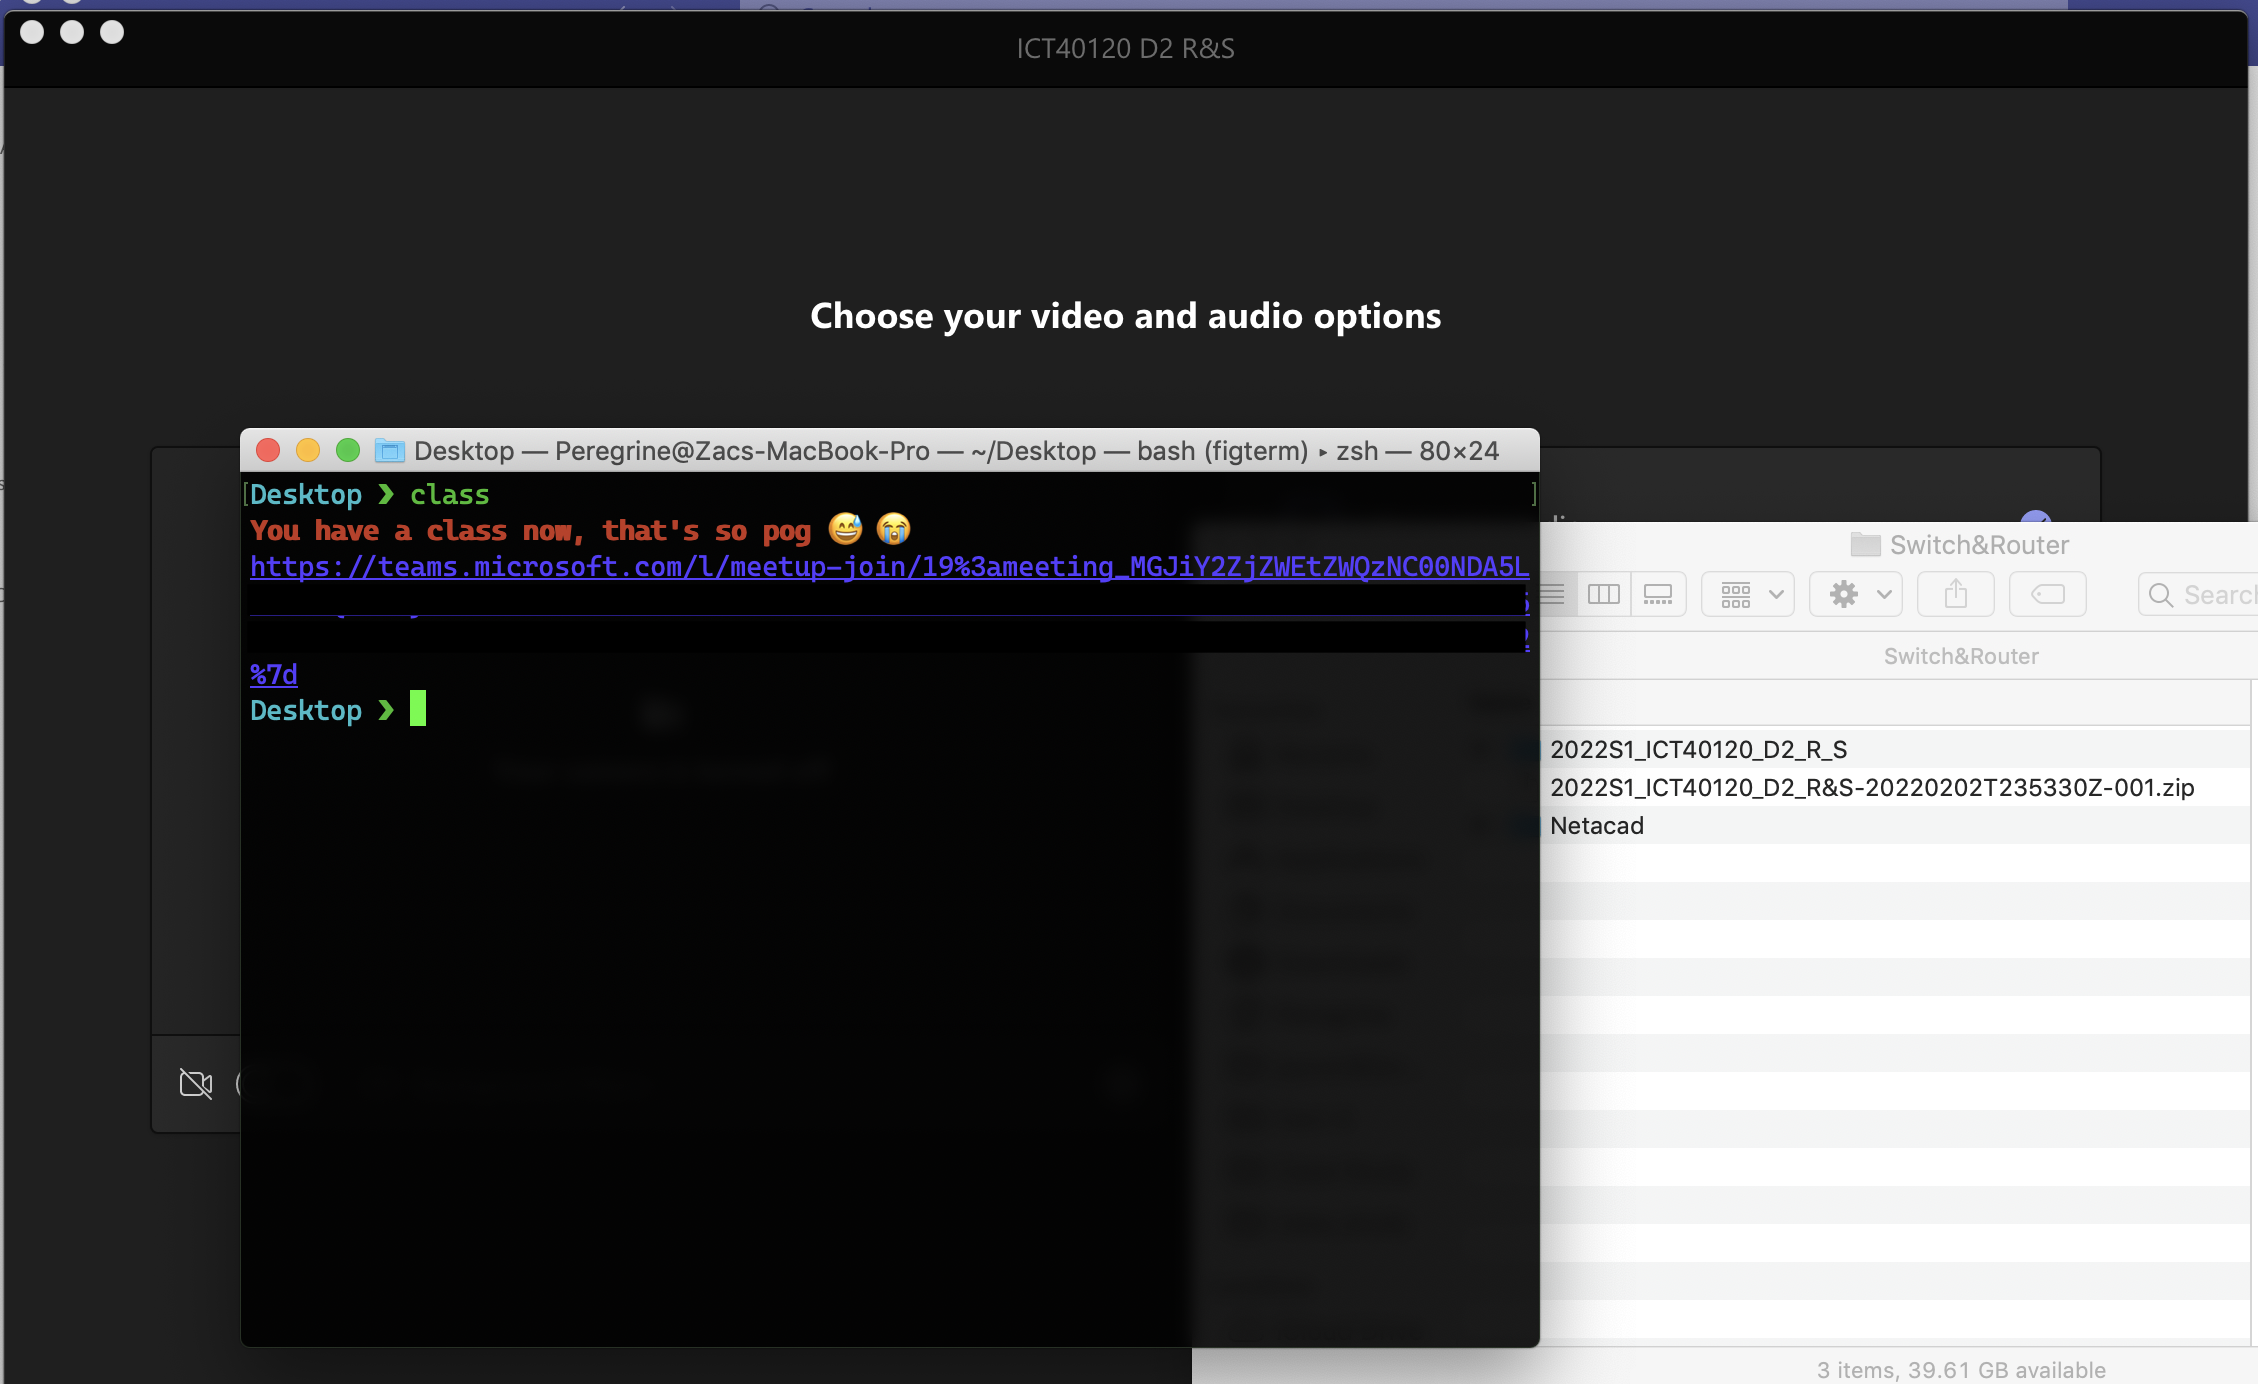This screenshot has width=2258, height=1384.
Task: Click Switch&Router folder icon in Finder title
Action: pos(1865,545)
